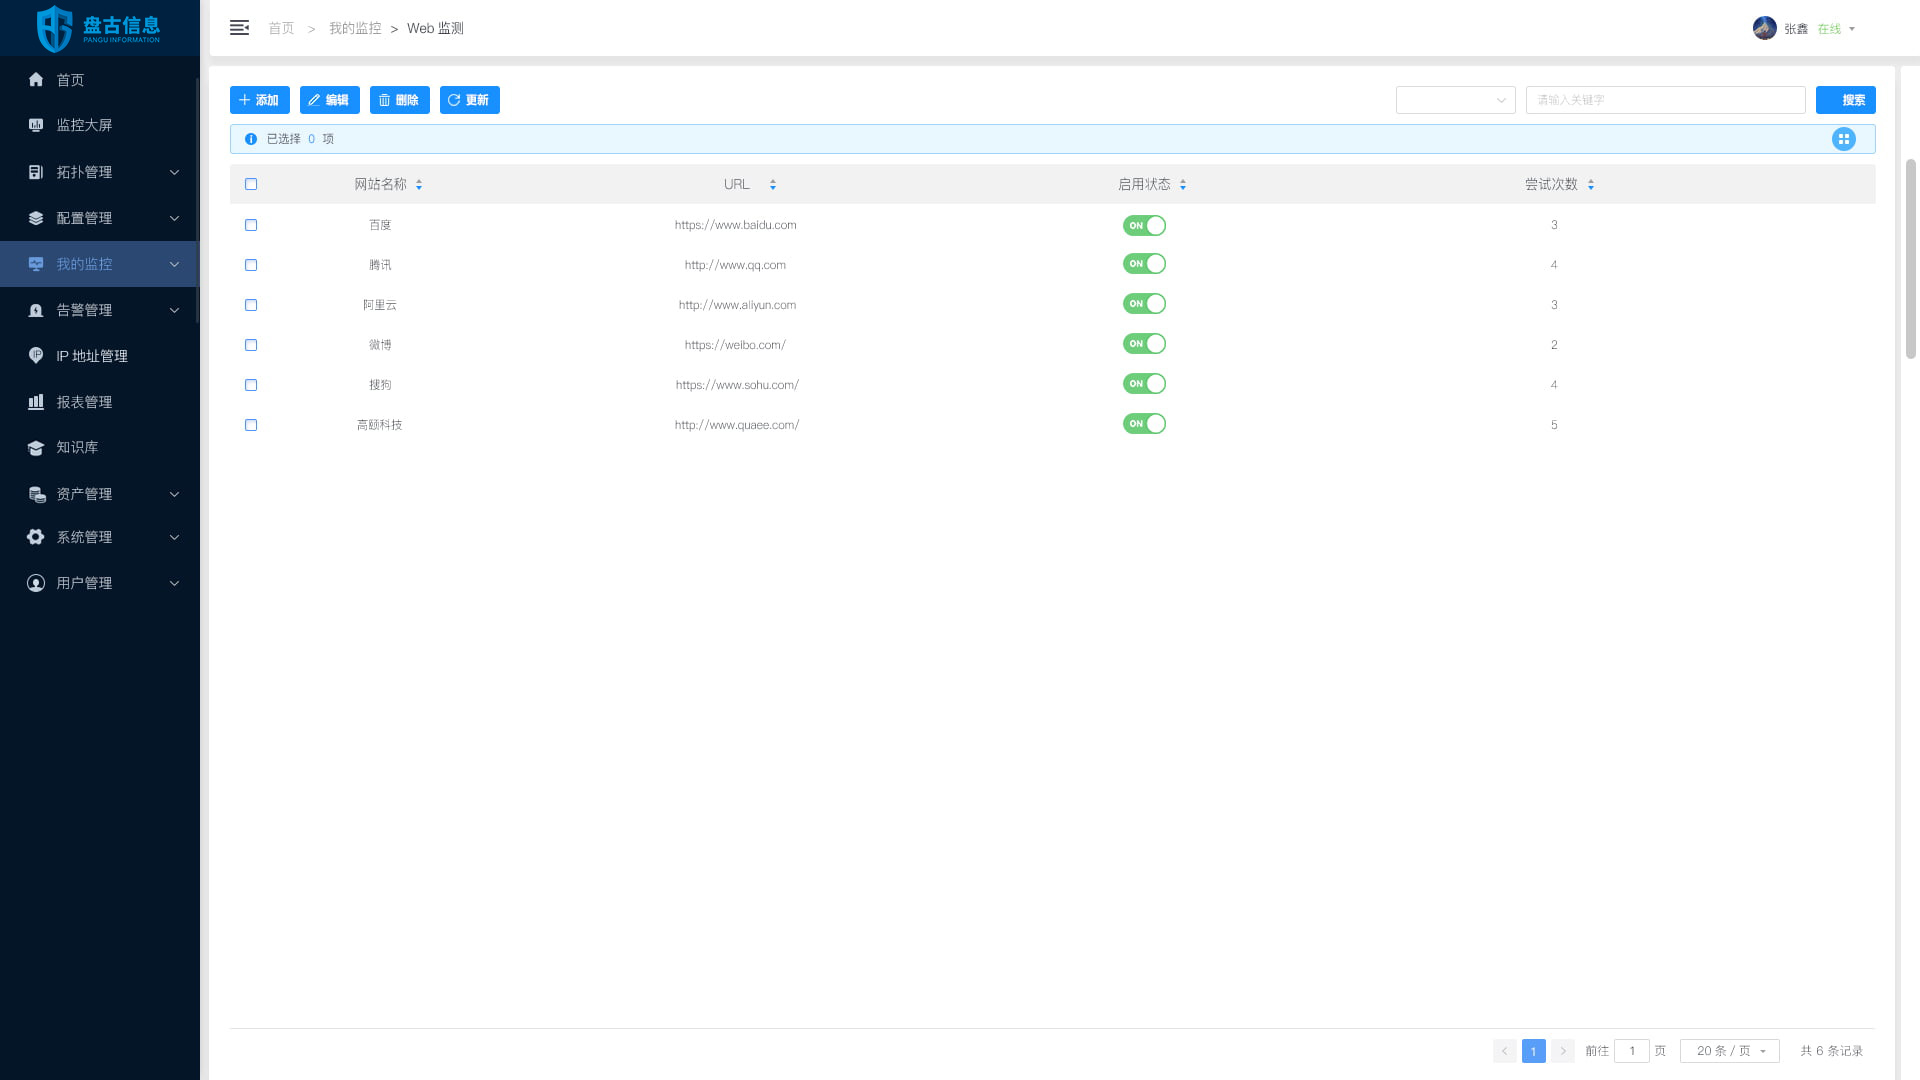The height and width of the screenshot is (1080, 1920).
Task: Turn off the 百度 enable switch
Action: (x=1144, y=225)
